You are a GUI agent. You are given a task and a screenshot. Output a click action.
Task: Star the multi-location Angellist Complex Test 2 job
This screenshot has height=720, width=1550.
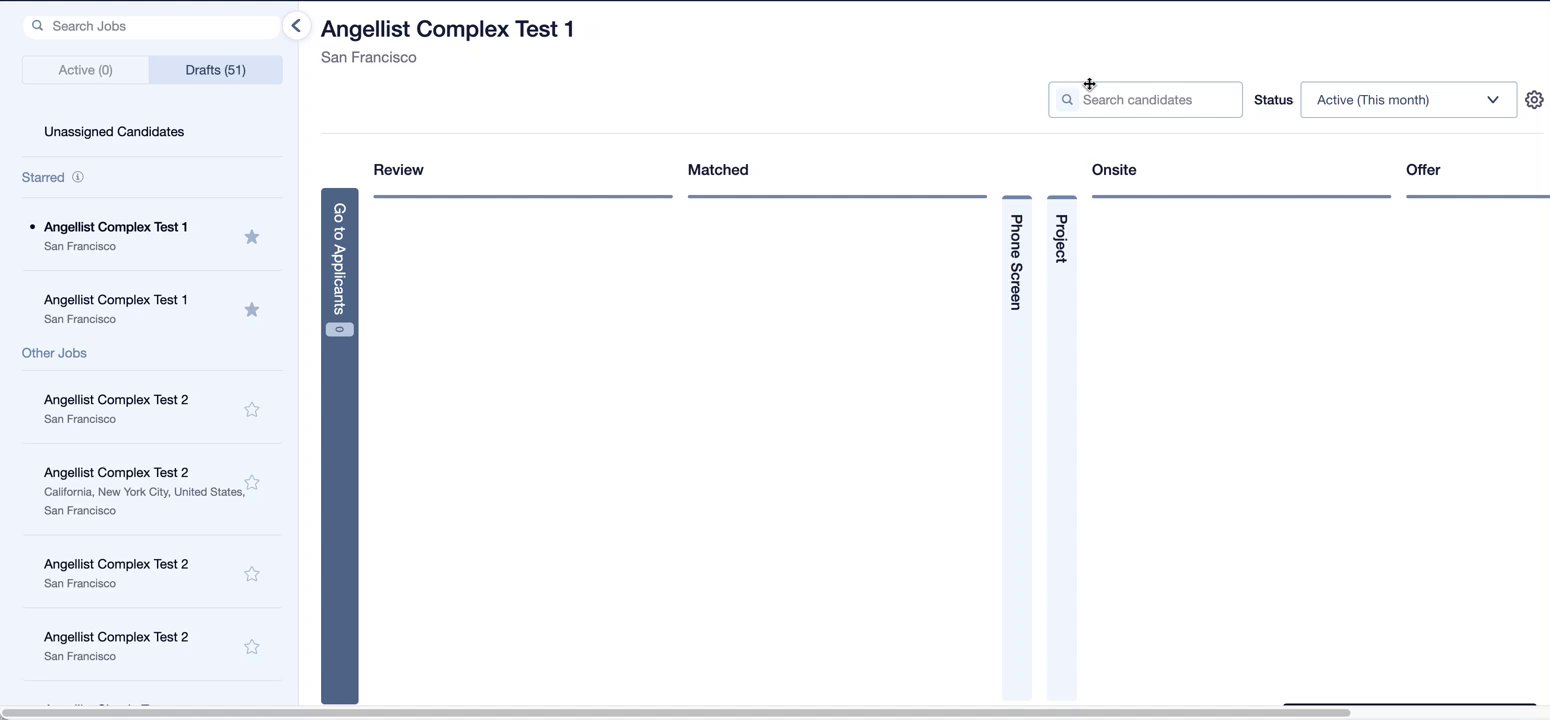point(252,483)
